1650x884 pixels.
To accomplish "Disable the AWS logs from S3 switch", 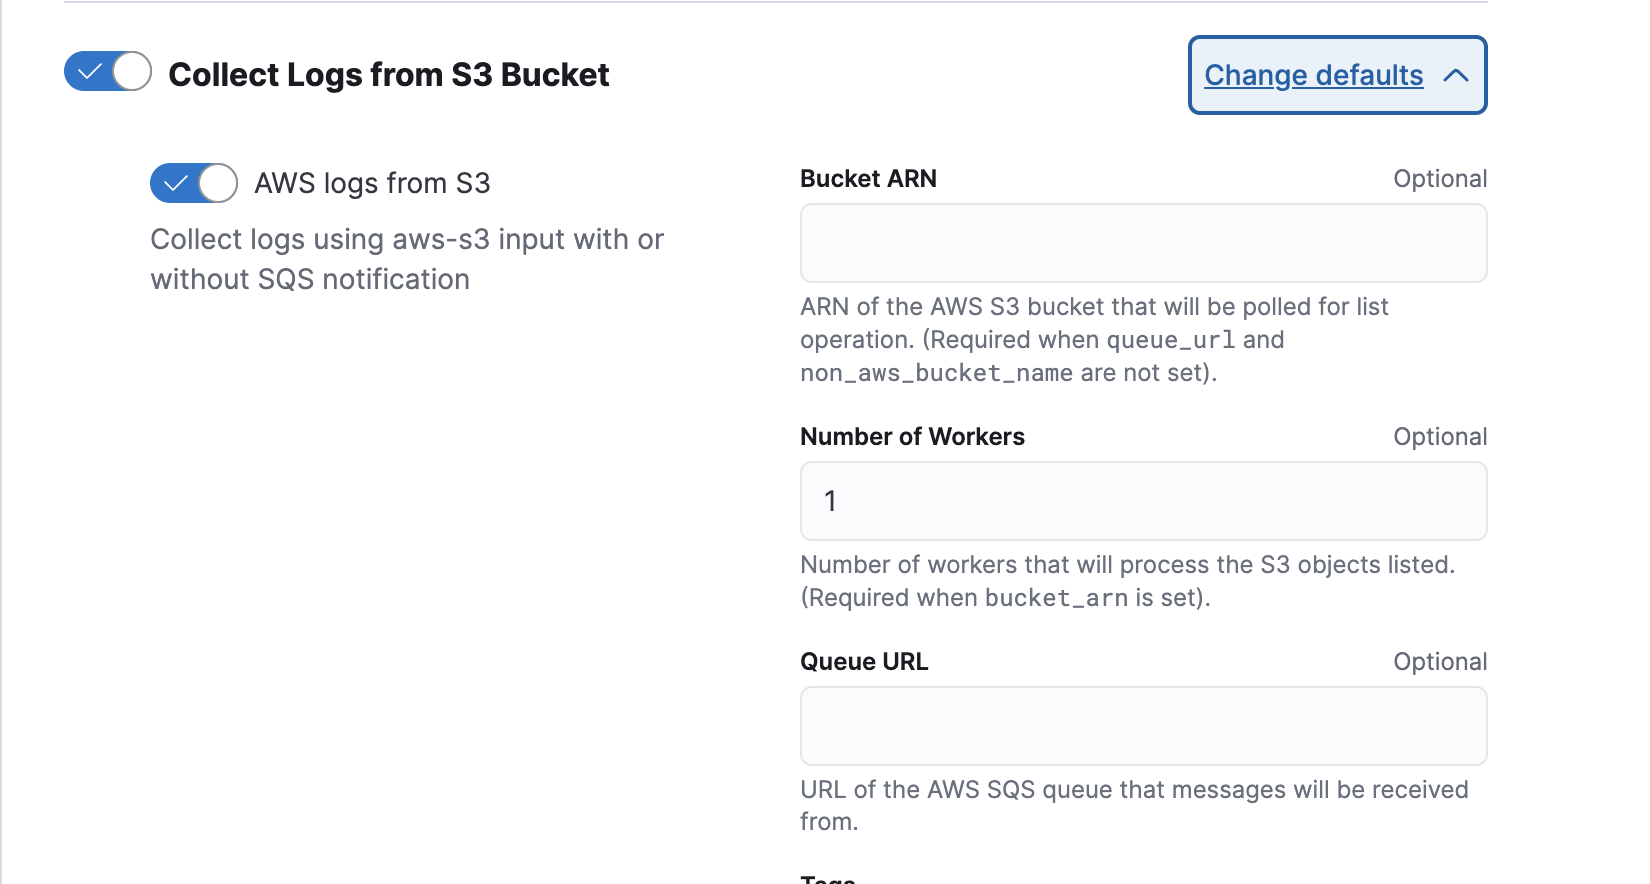I will 194,183.
